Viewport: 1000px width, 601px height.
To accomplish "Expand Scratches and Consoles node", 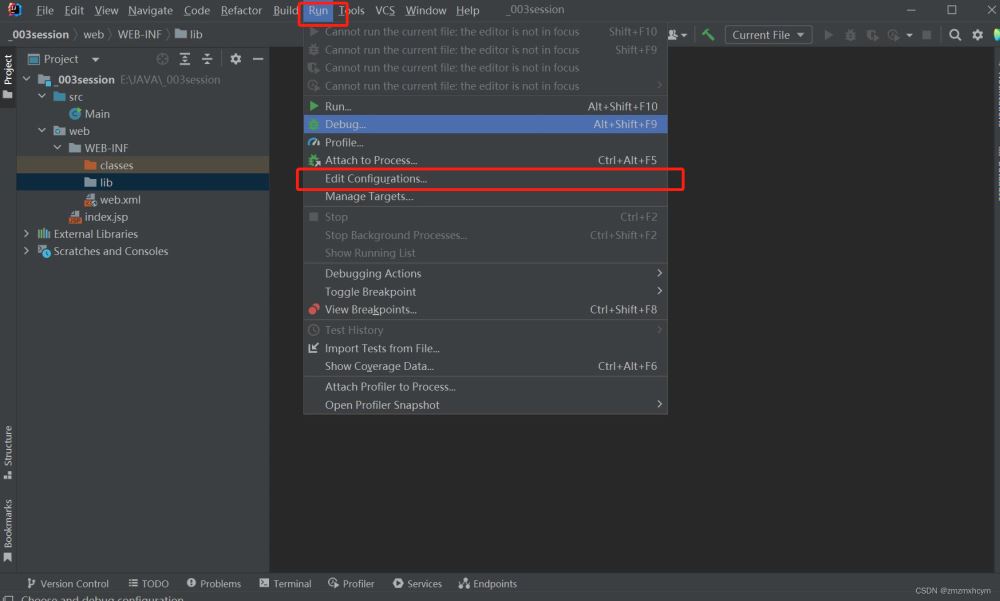I will coord(27,251).
